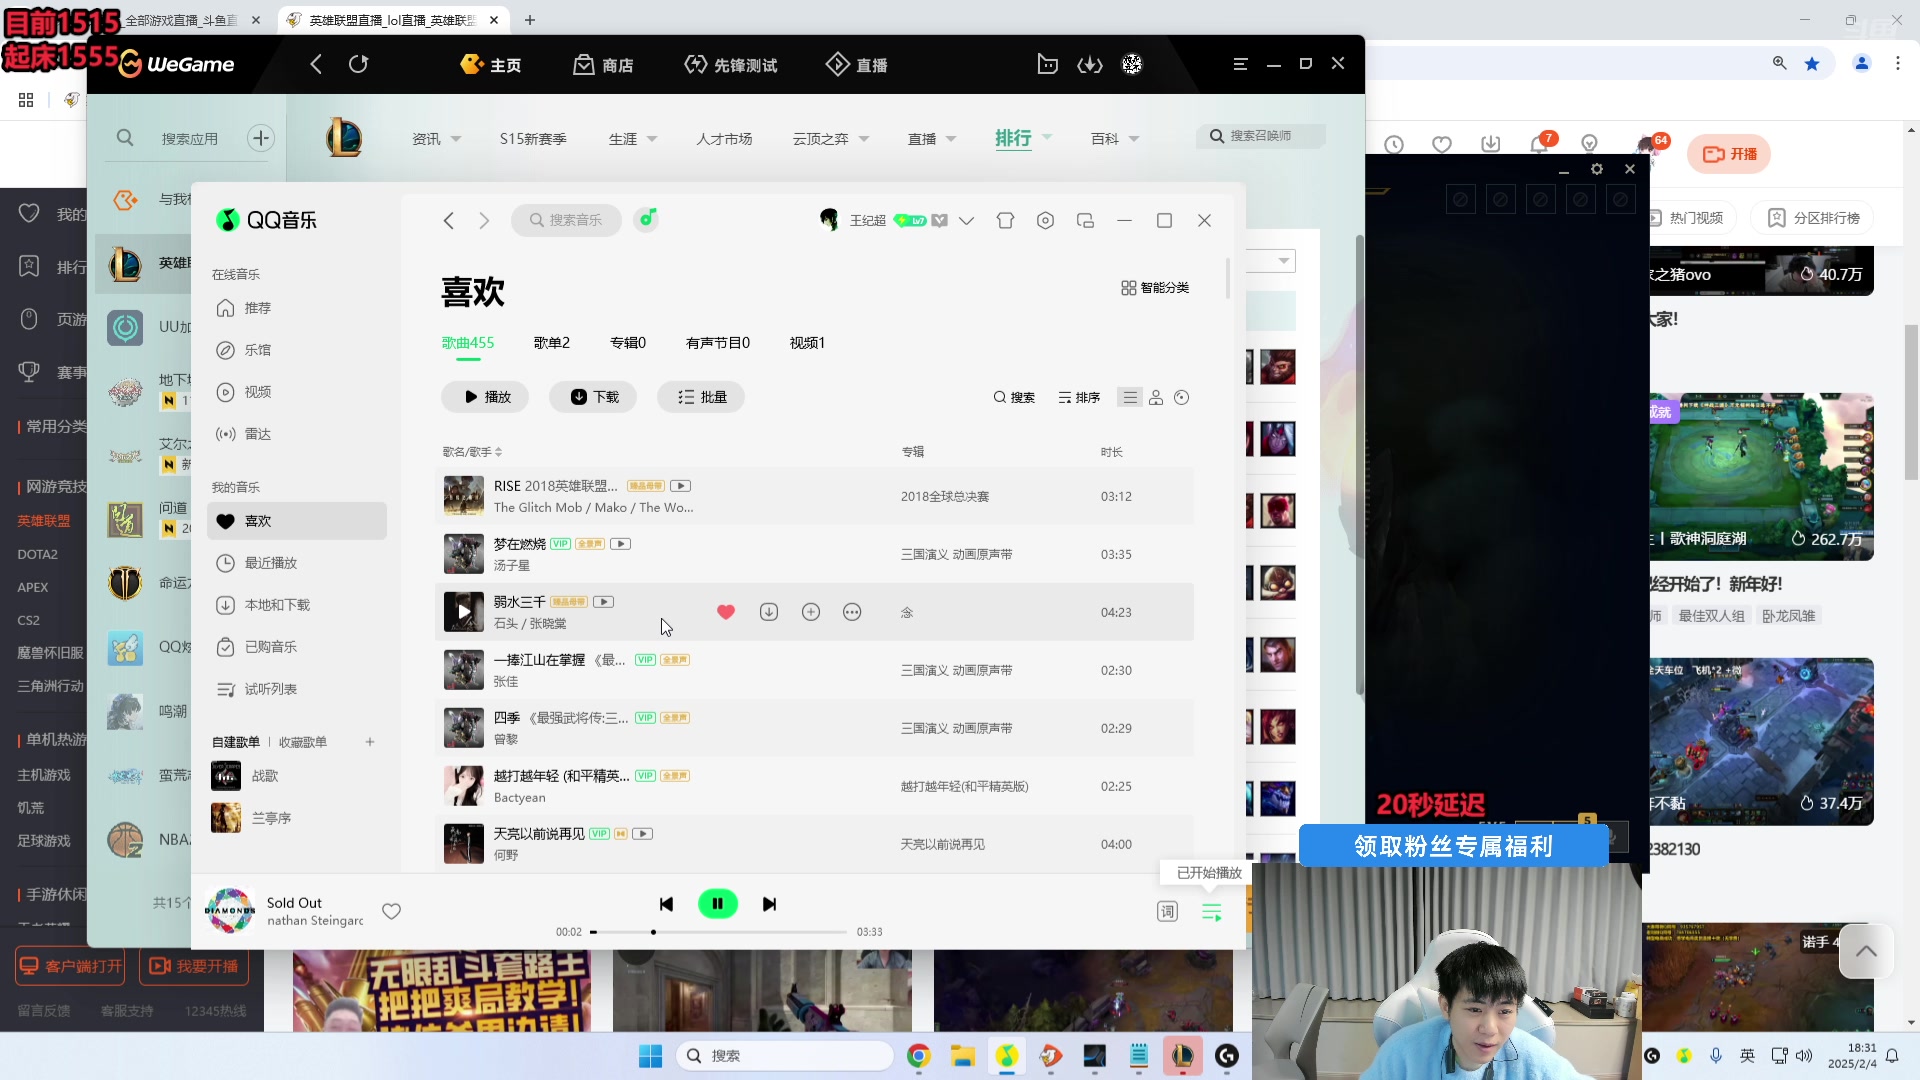The height and width of the screenshot is (1080, 1920).
Task: Open WeGame 直播 tab
Action: click(x=856, y=65)
